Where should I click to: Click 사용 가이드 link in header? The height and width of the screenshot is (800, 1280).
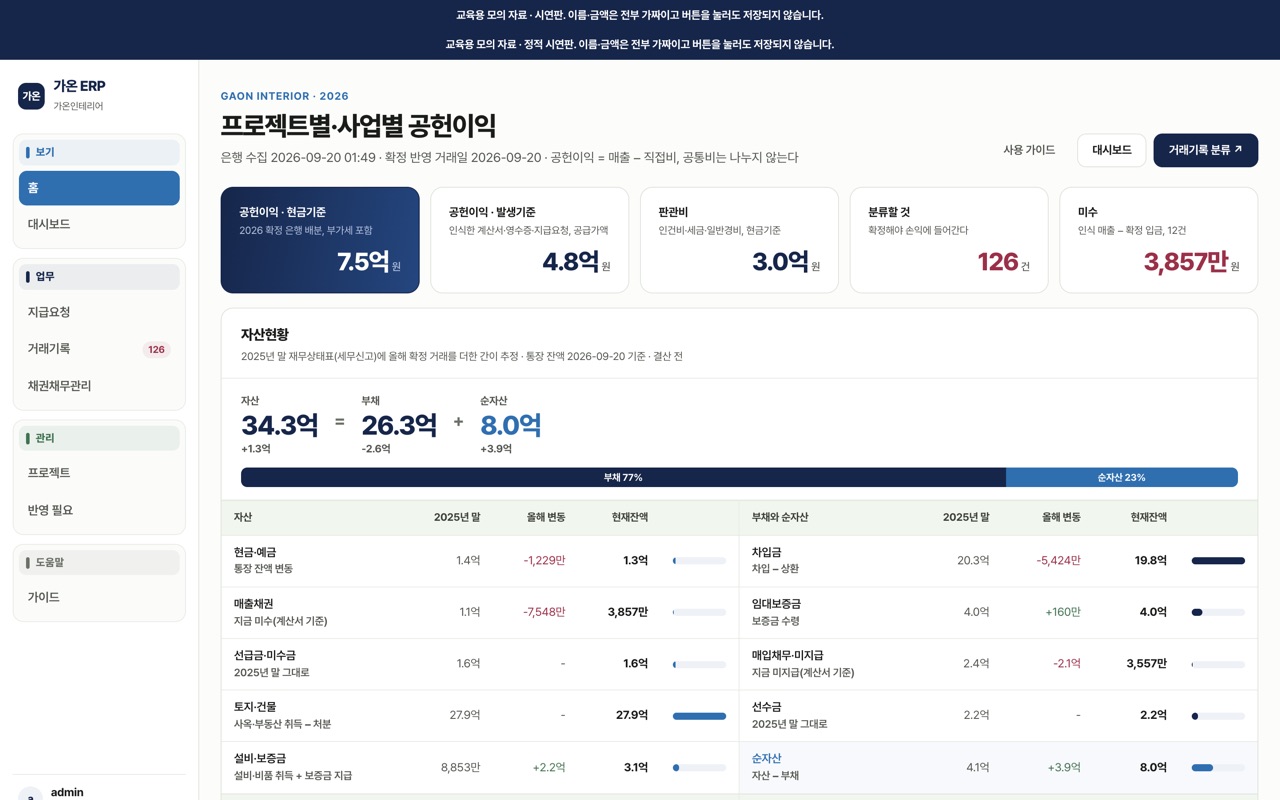[x=1029, y=150]
